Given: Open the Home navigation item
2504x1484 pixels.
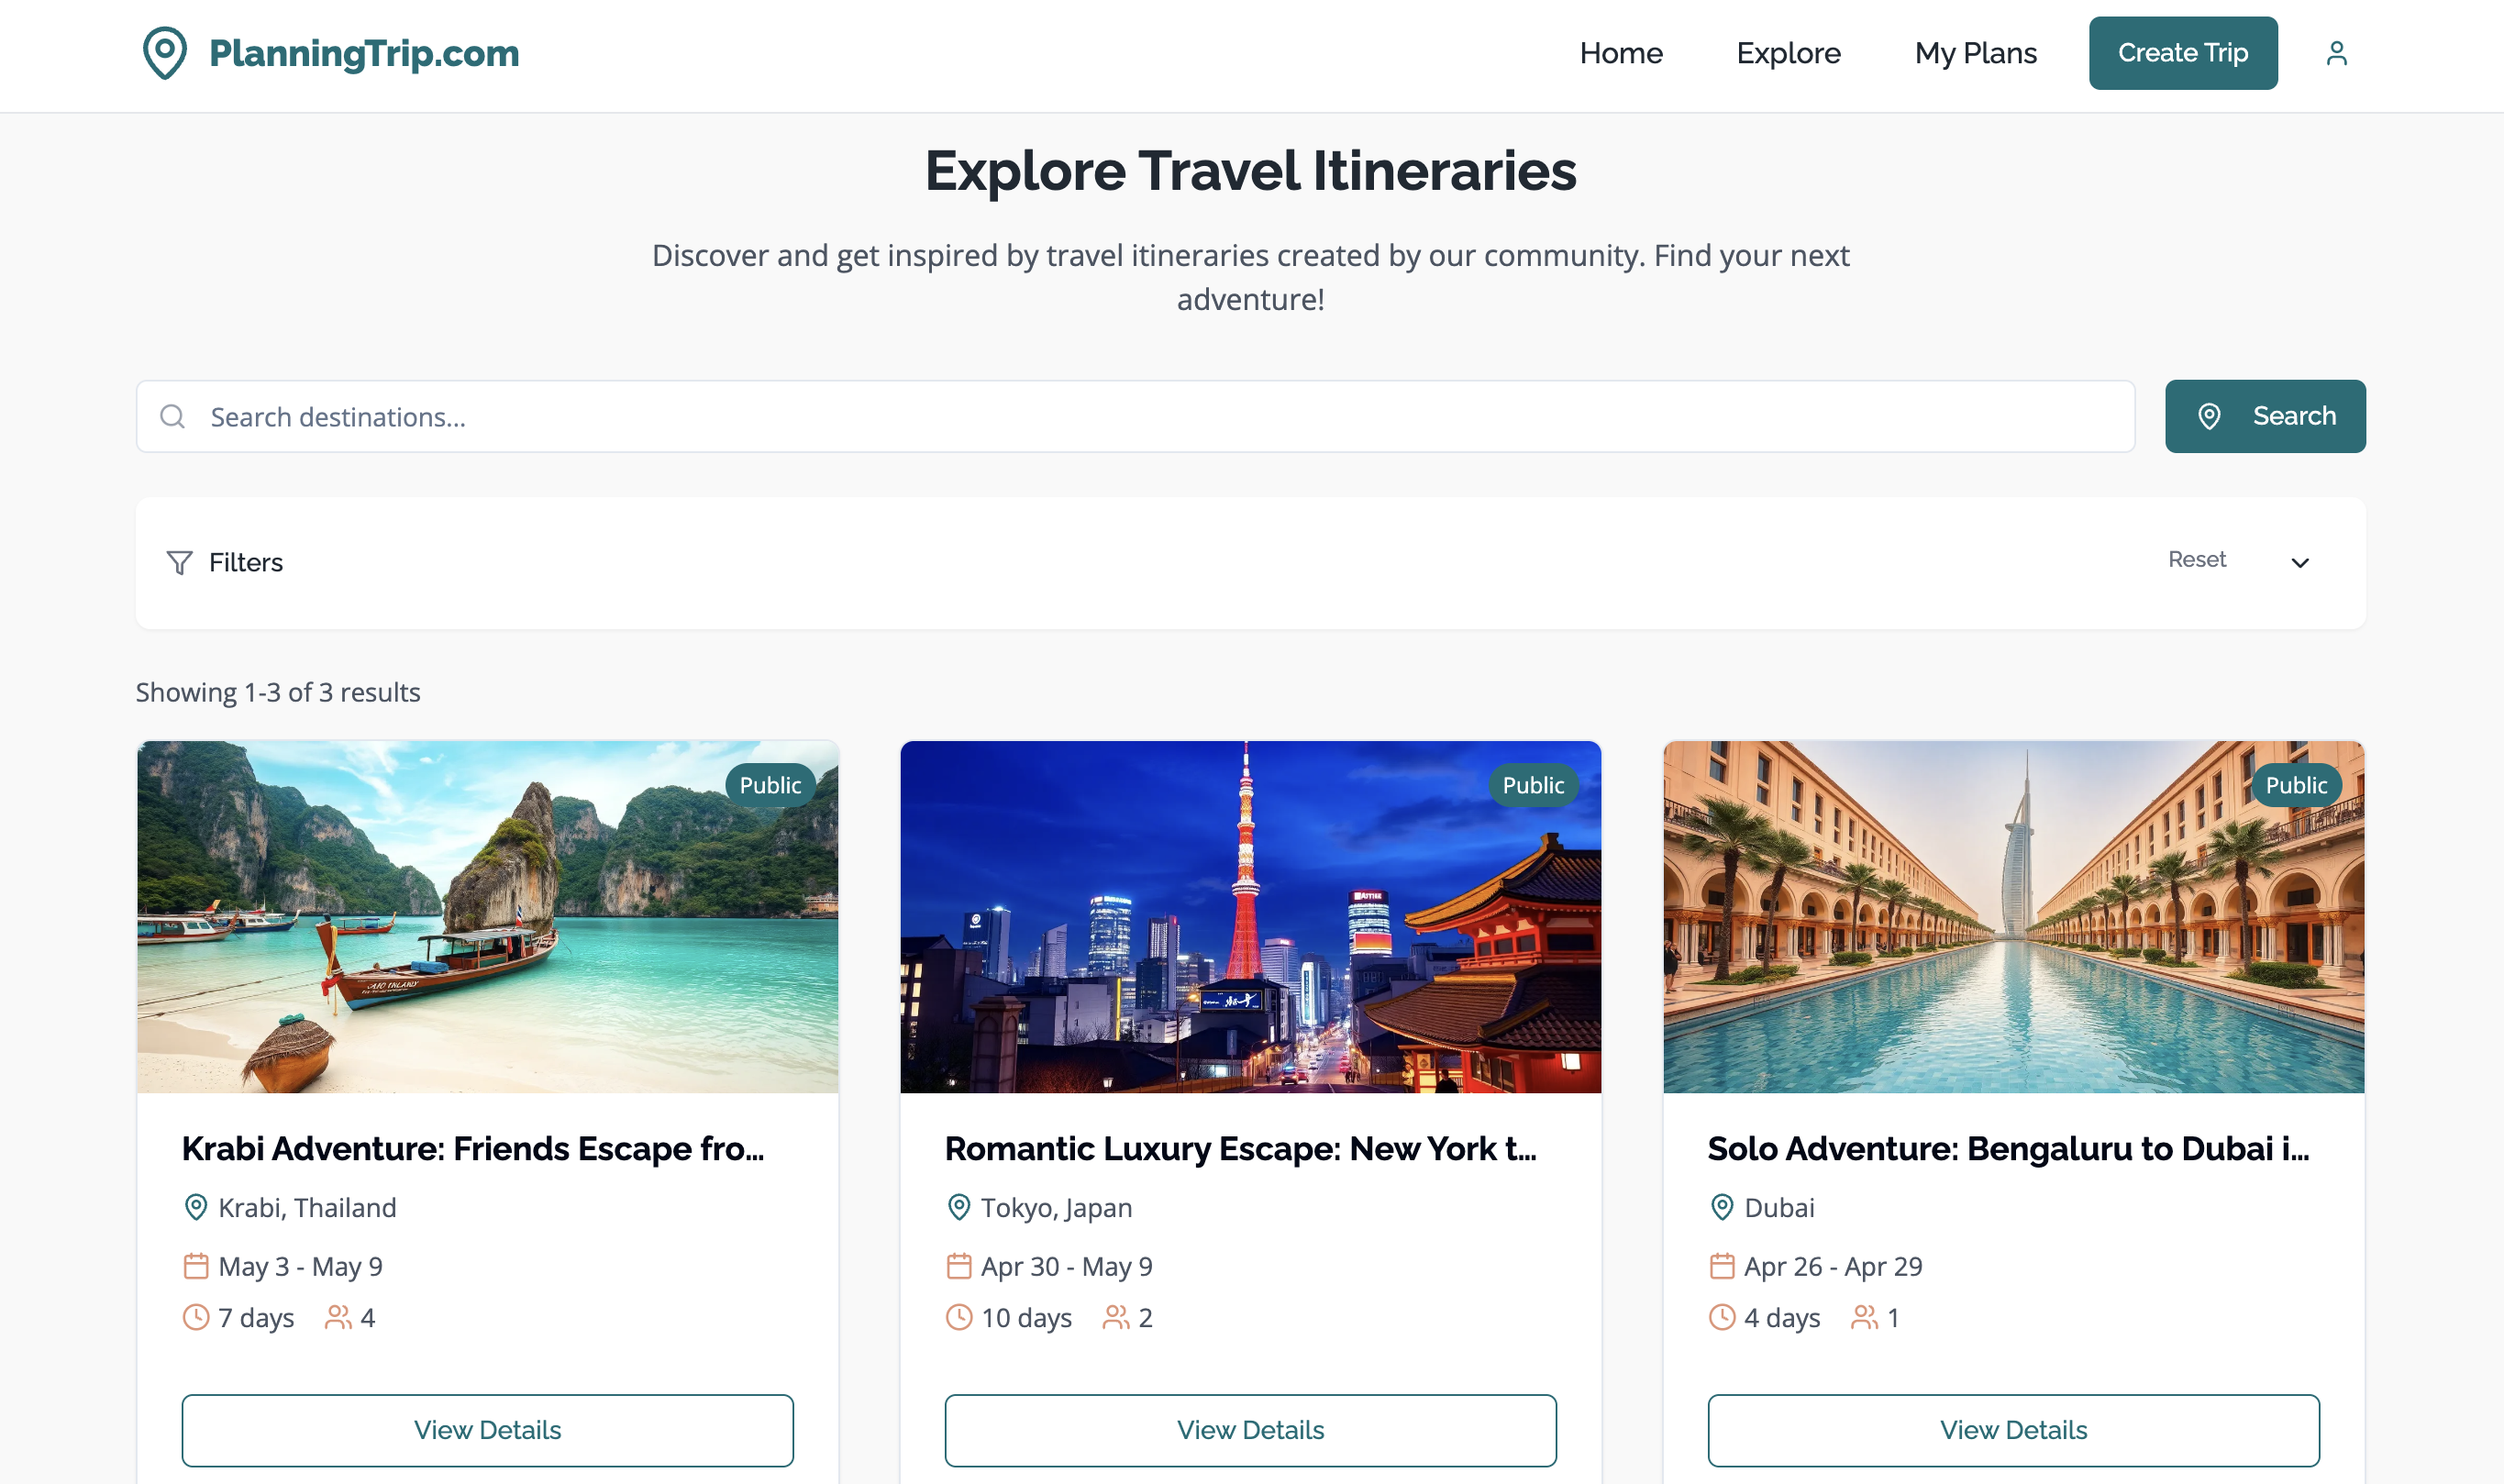Looking at the screenshot, I should pos(1621,53).
